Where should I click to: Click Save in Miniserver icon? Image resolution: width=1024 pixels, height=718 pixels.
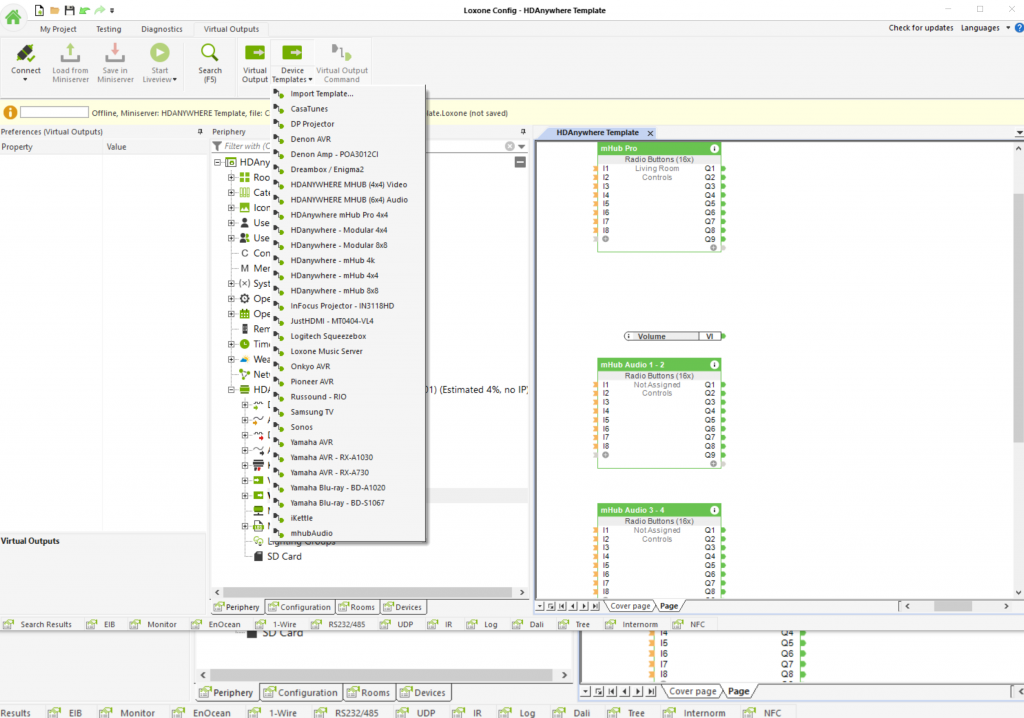point(115,53)
